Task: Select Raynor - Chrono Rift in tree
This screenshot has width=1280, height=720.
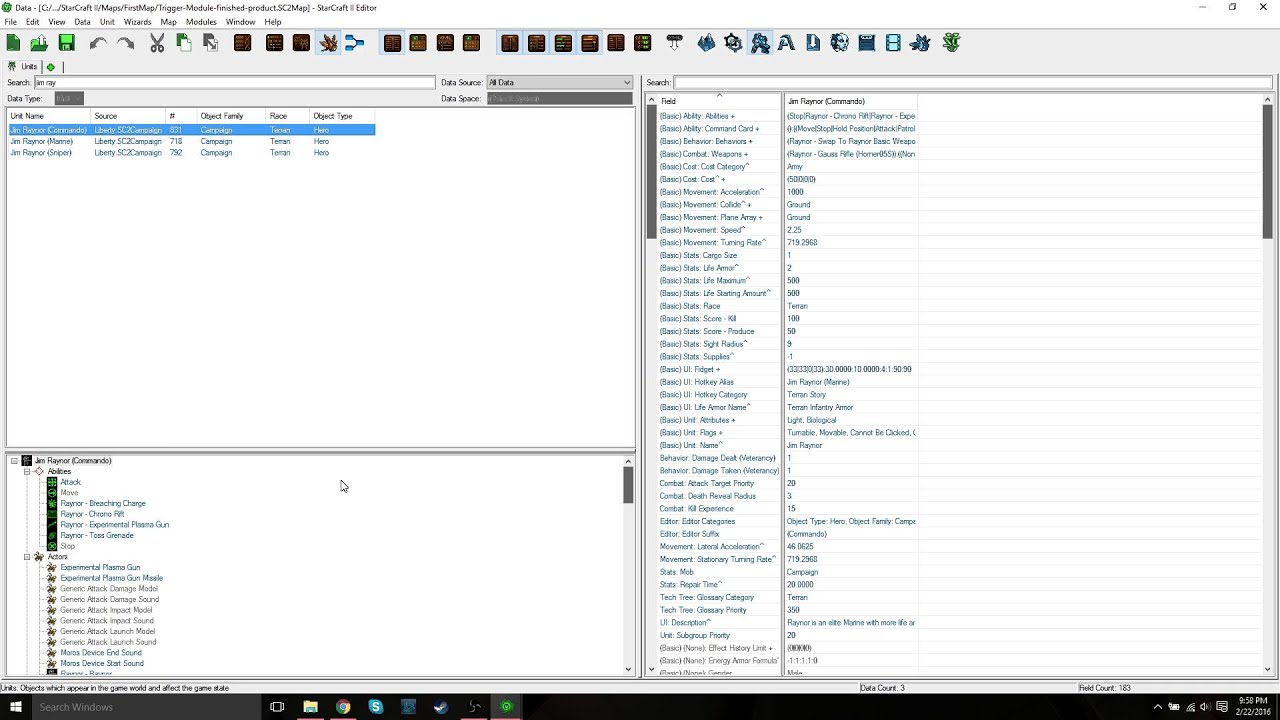Action: (92, 514)
